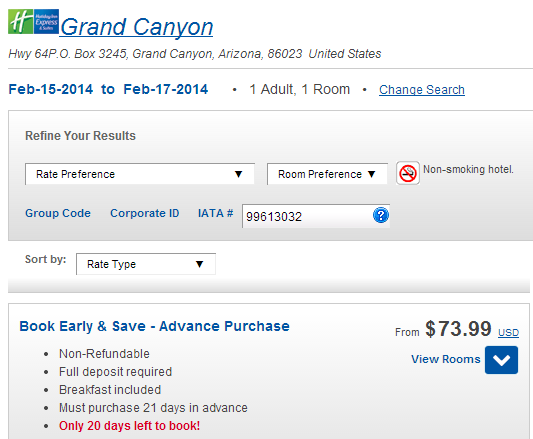
Task: Click the $73.99 price
Action: tap(458, 329)
